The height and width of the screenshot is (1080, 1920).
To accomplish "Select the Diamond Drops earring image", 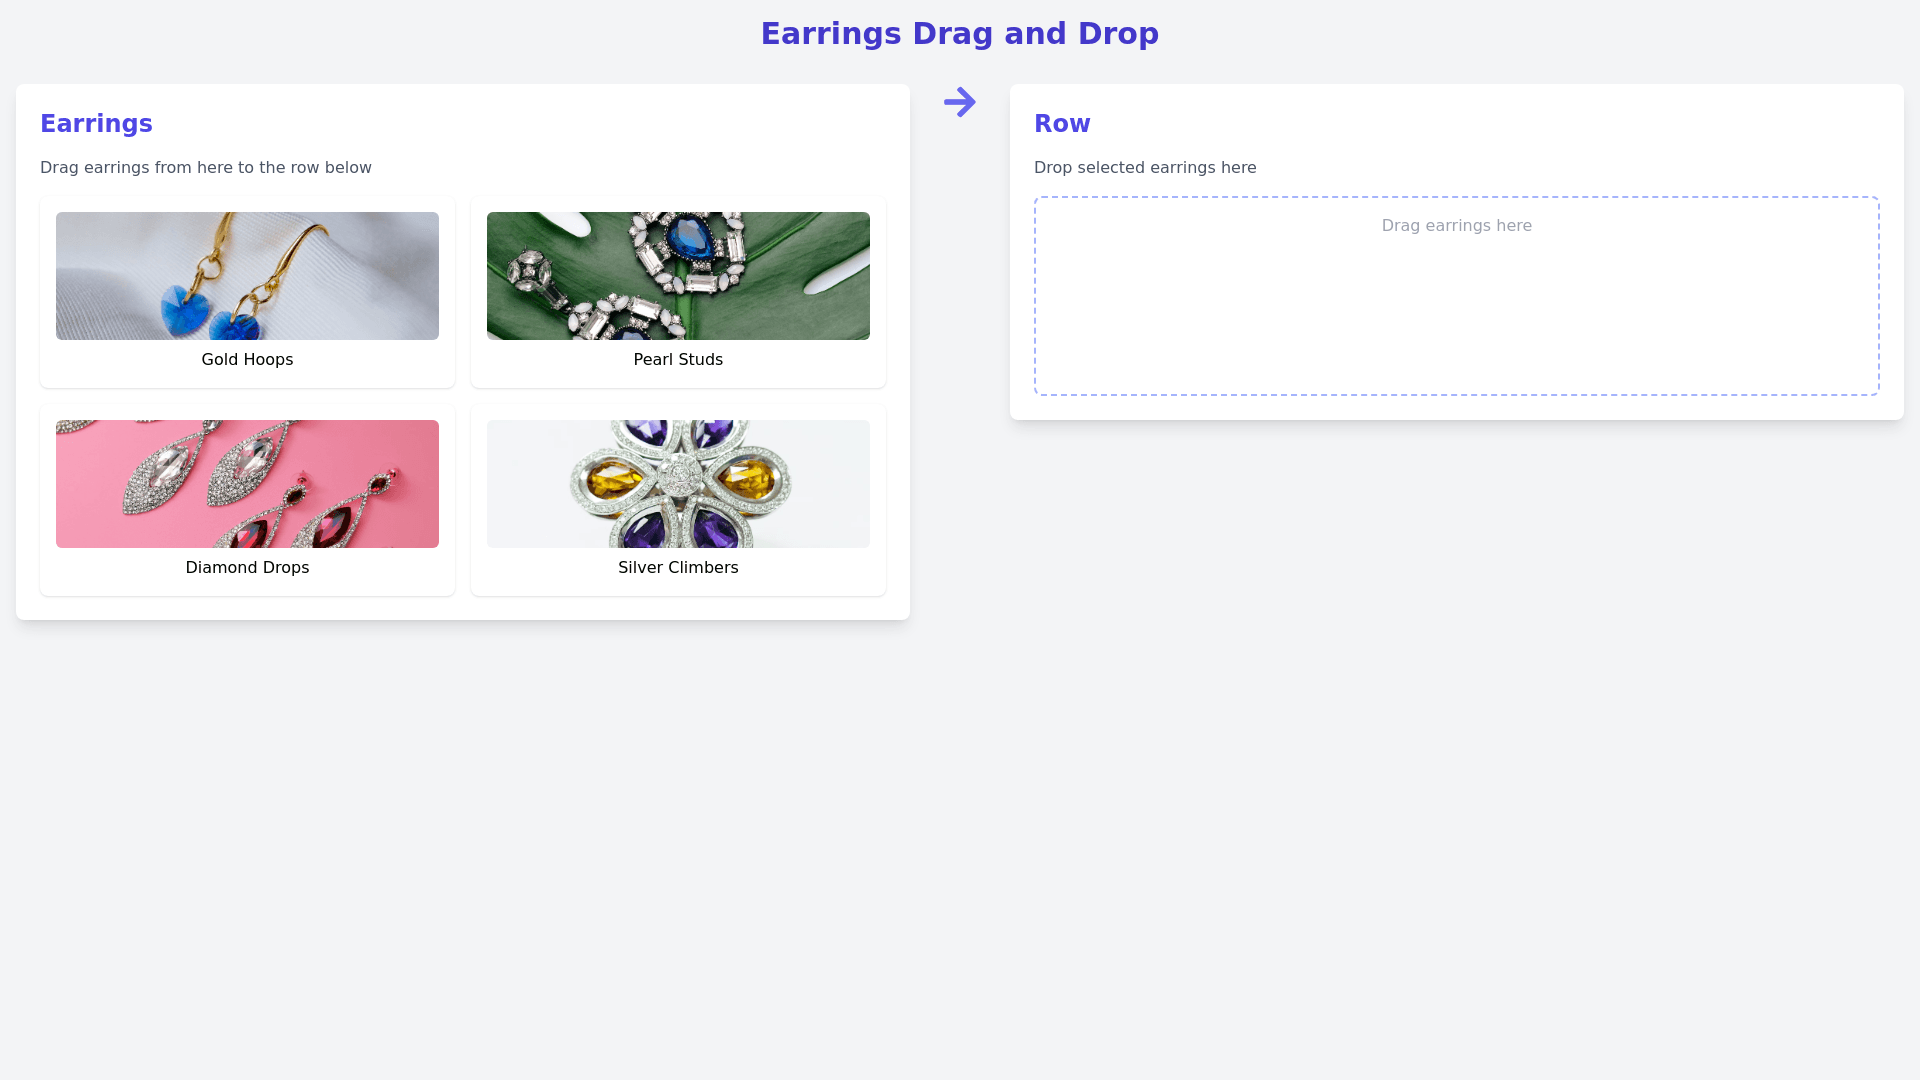I will point(247,484).
